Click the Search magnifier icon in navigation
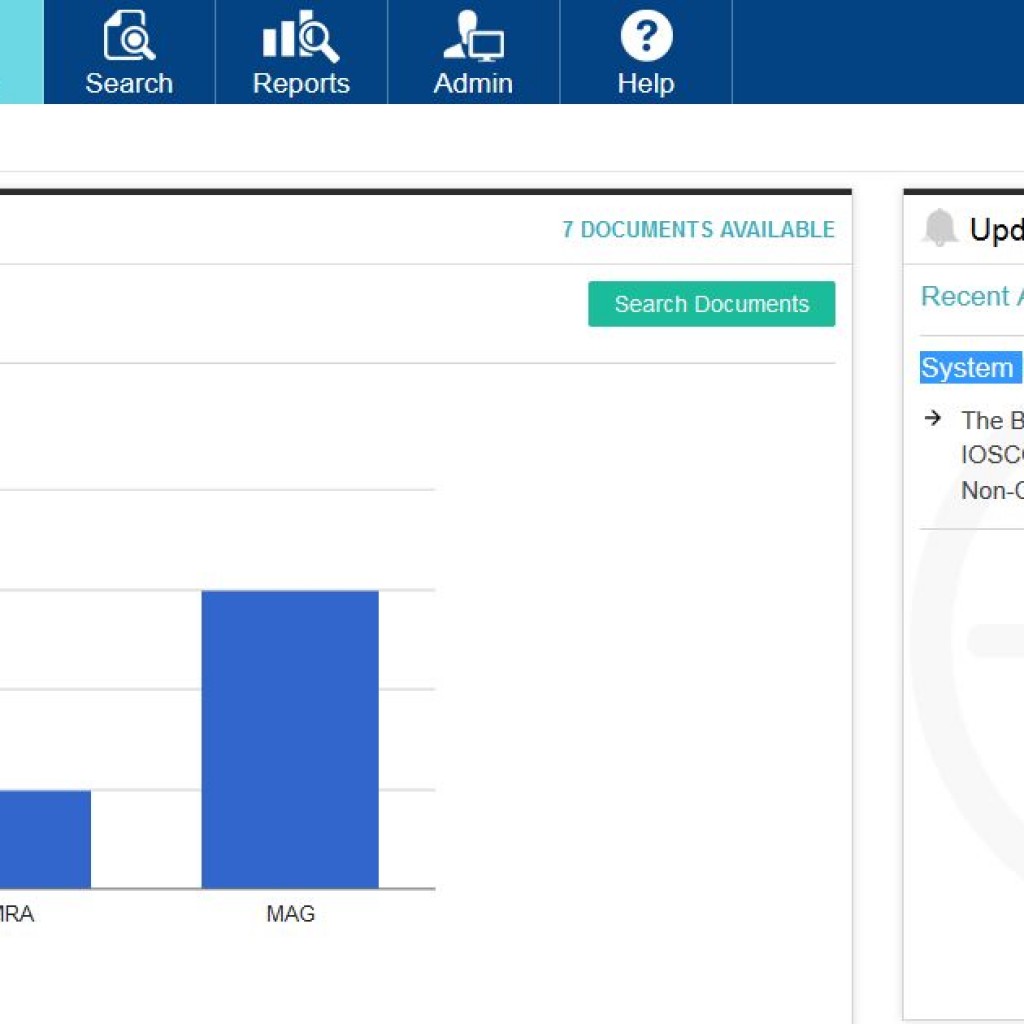The image size is (1024, 1024). pos(129,38)
